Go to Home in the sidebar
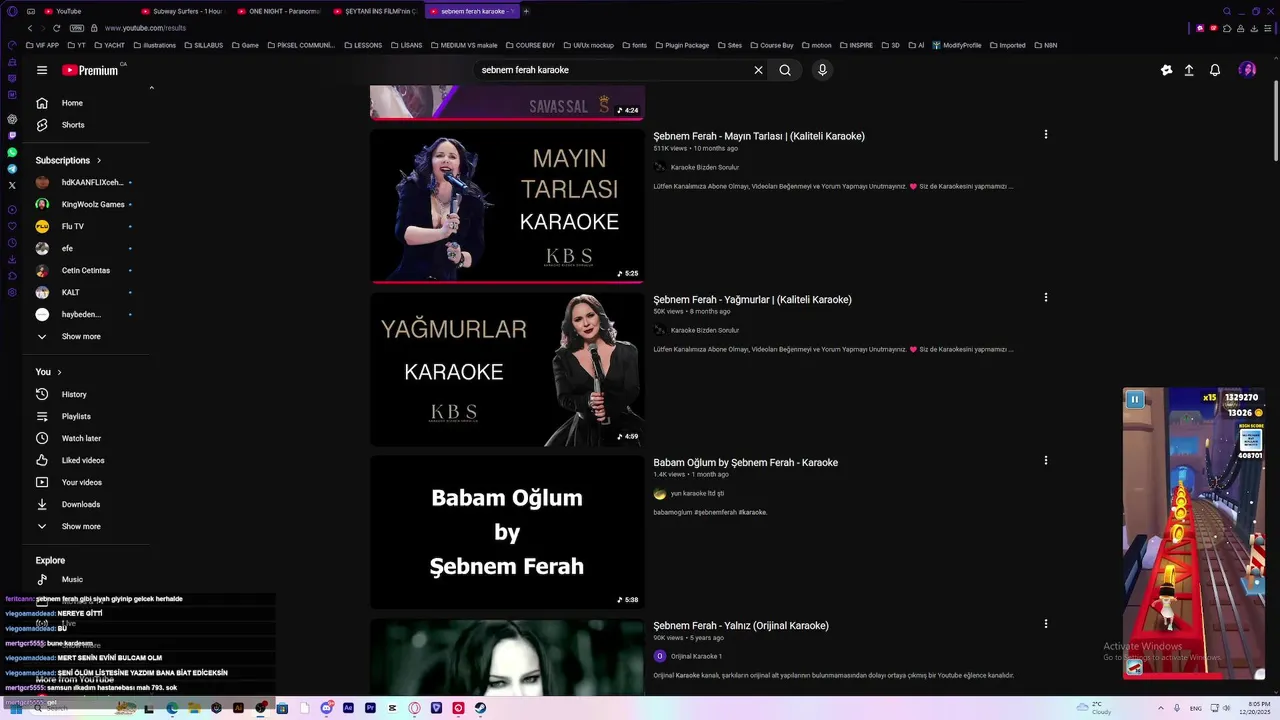 (x=87, y=103)
